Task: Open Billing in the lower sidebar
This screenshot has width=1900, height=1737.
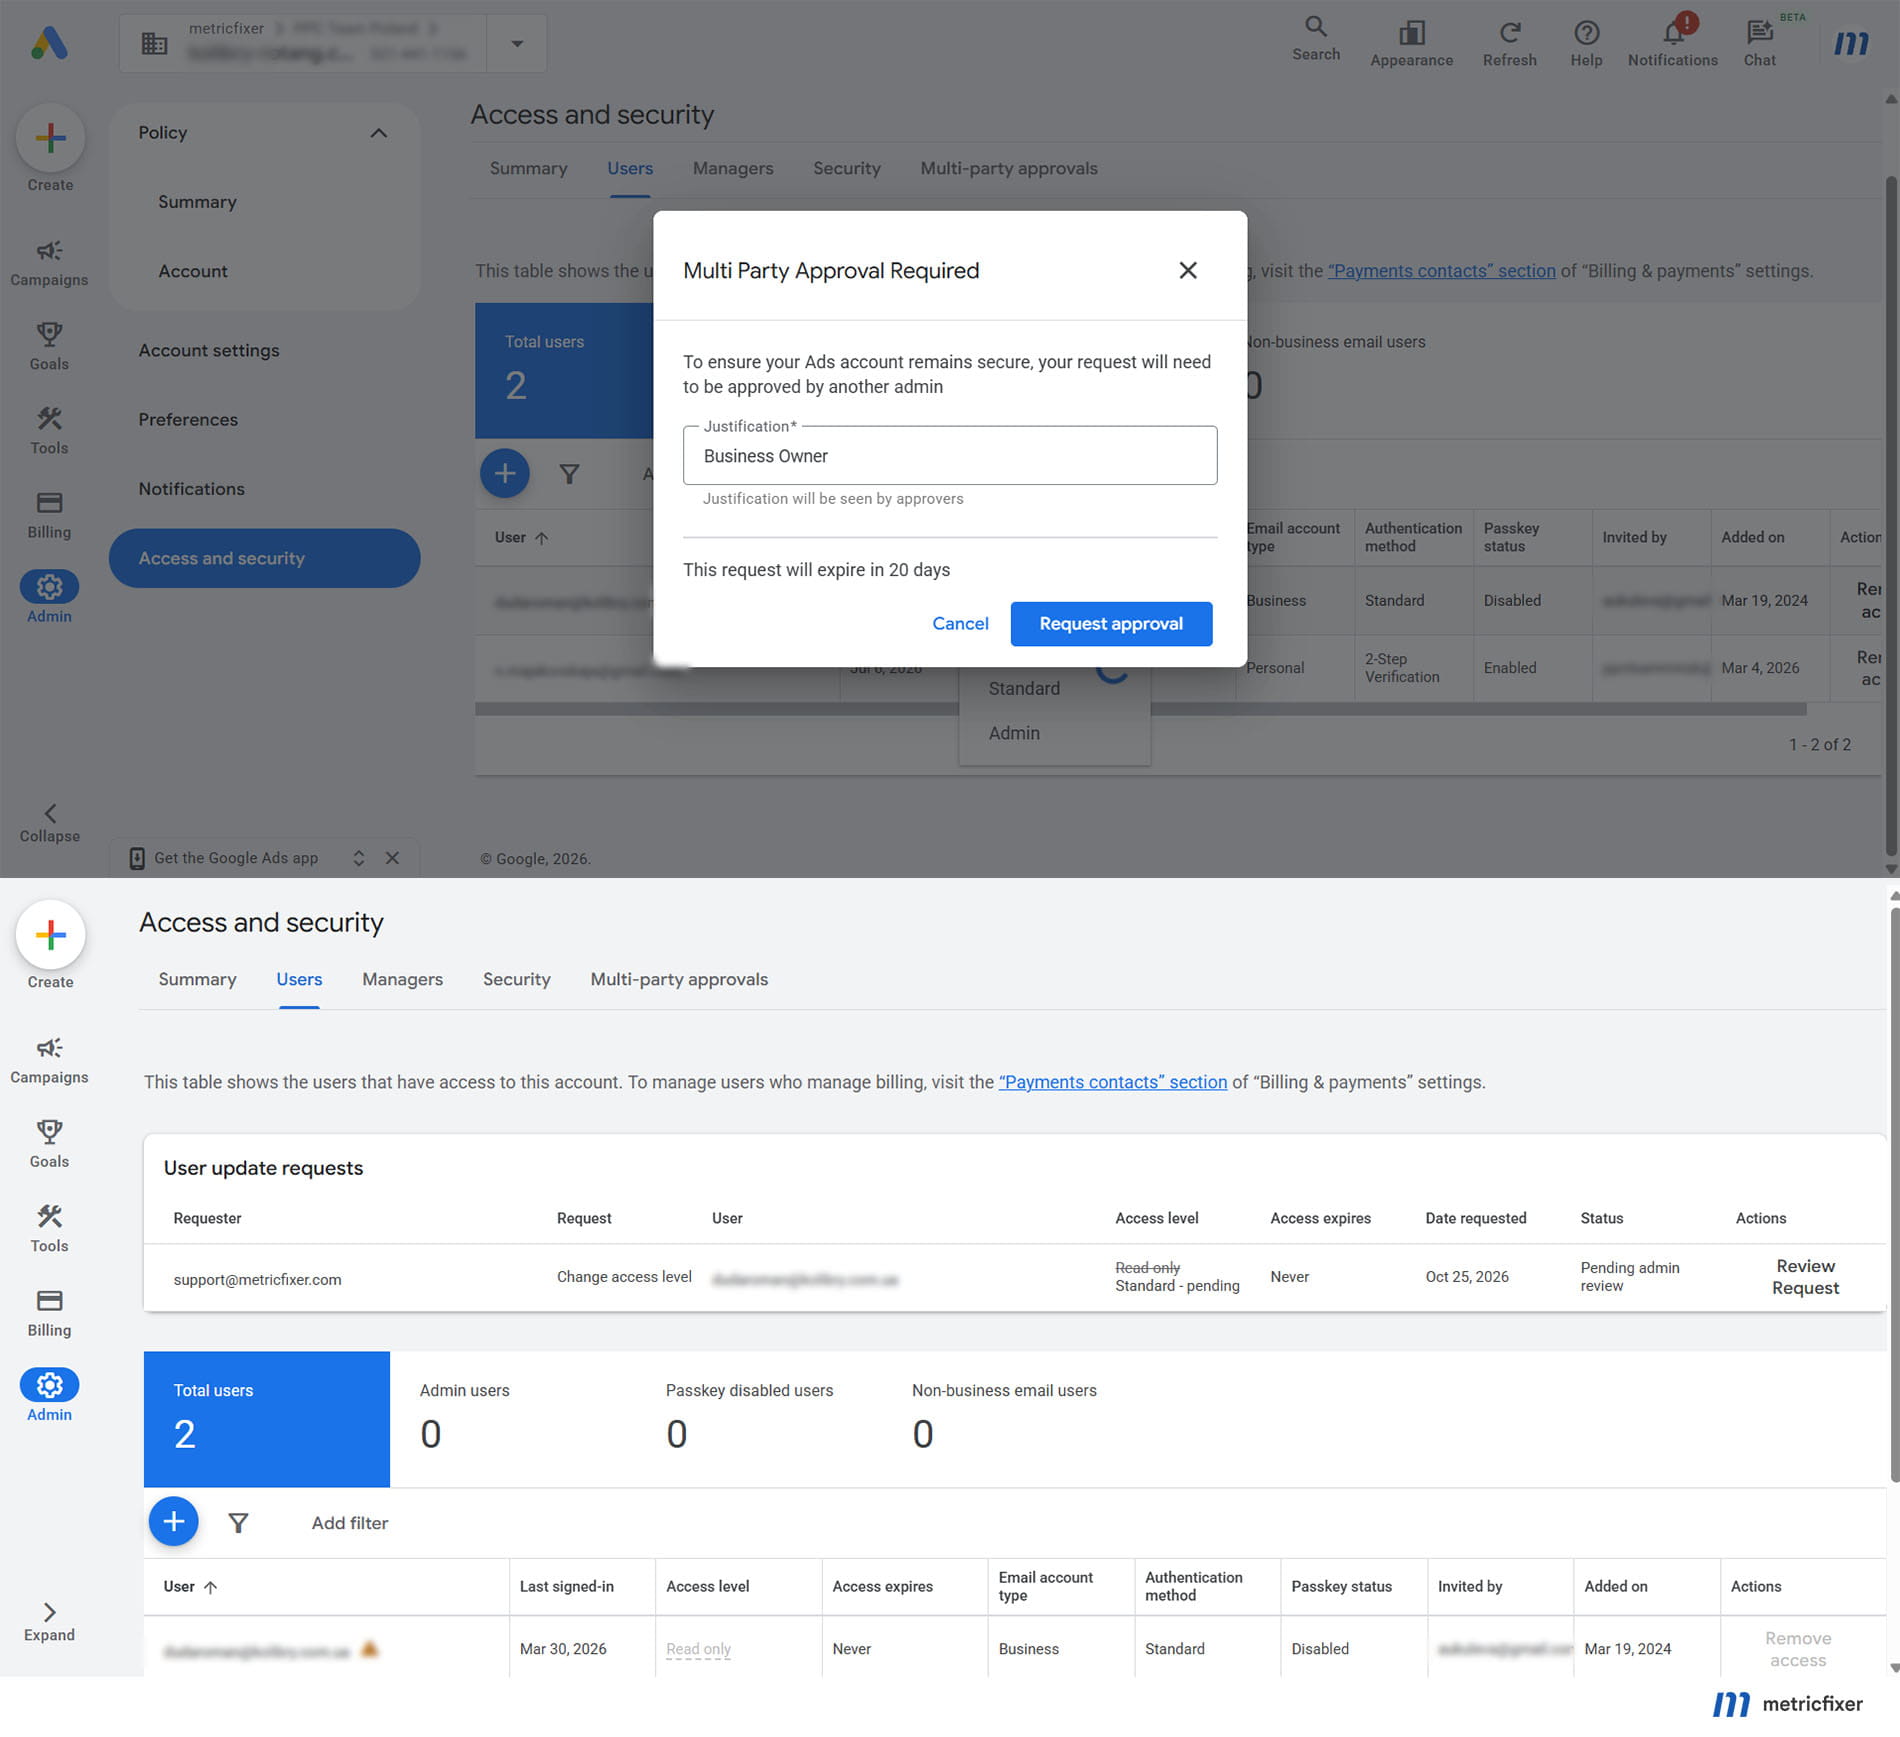Action: (49, 1312)
